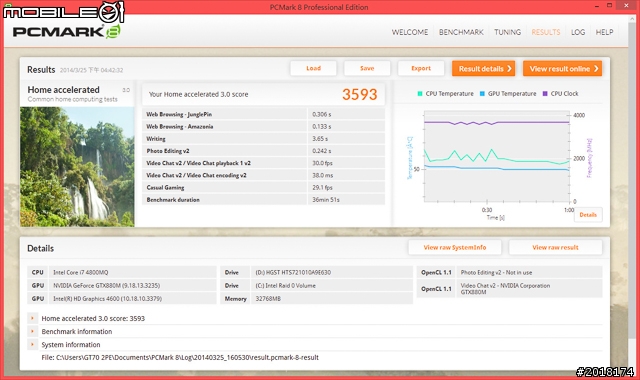Image resolution: width=640 pixels, height=380 pixels.
Task: Open the WELCOME tab
Action: tap(410, 32)
